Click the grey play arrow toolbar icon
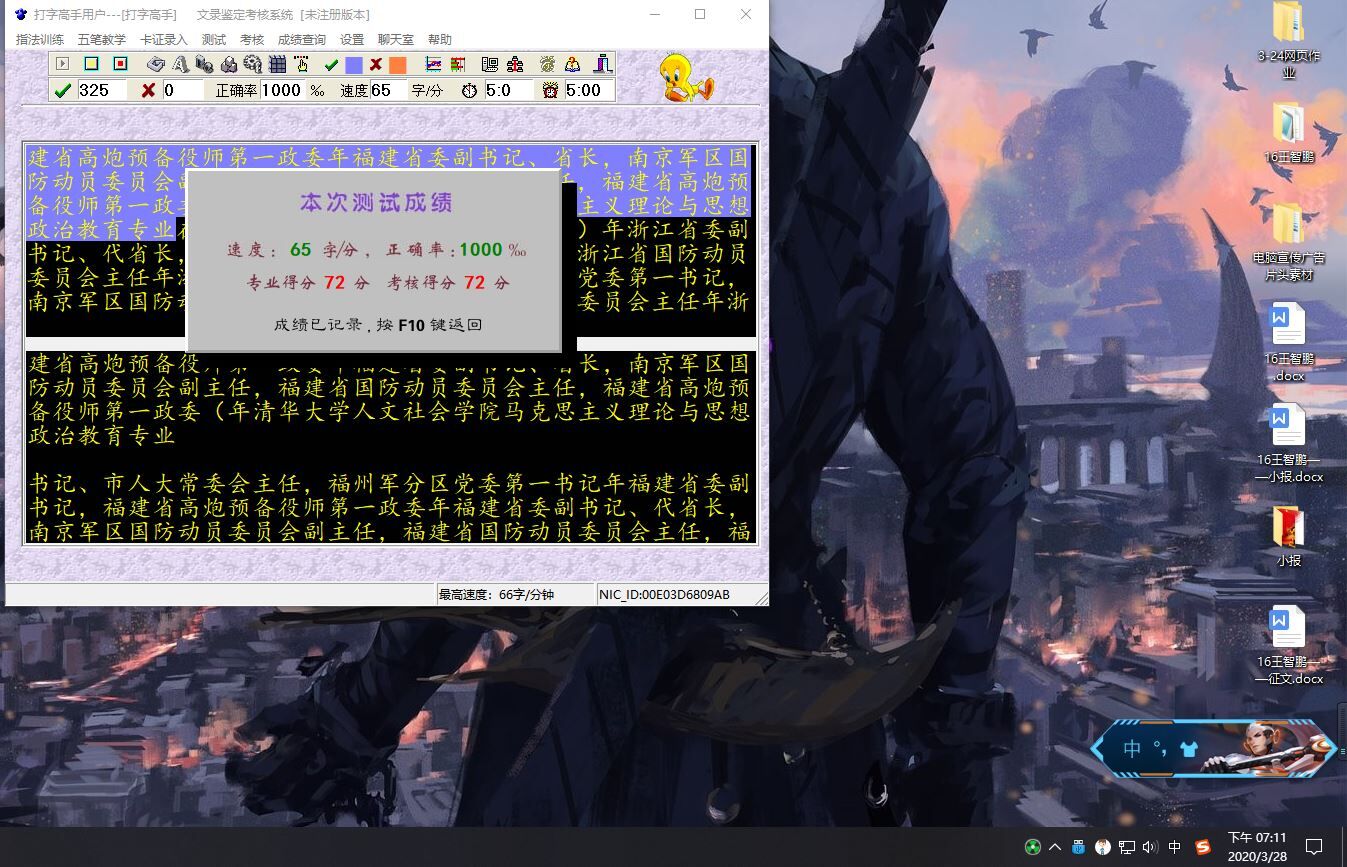The height and width of the screenshot is (867, 1347). [63, 64]
